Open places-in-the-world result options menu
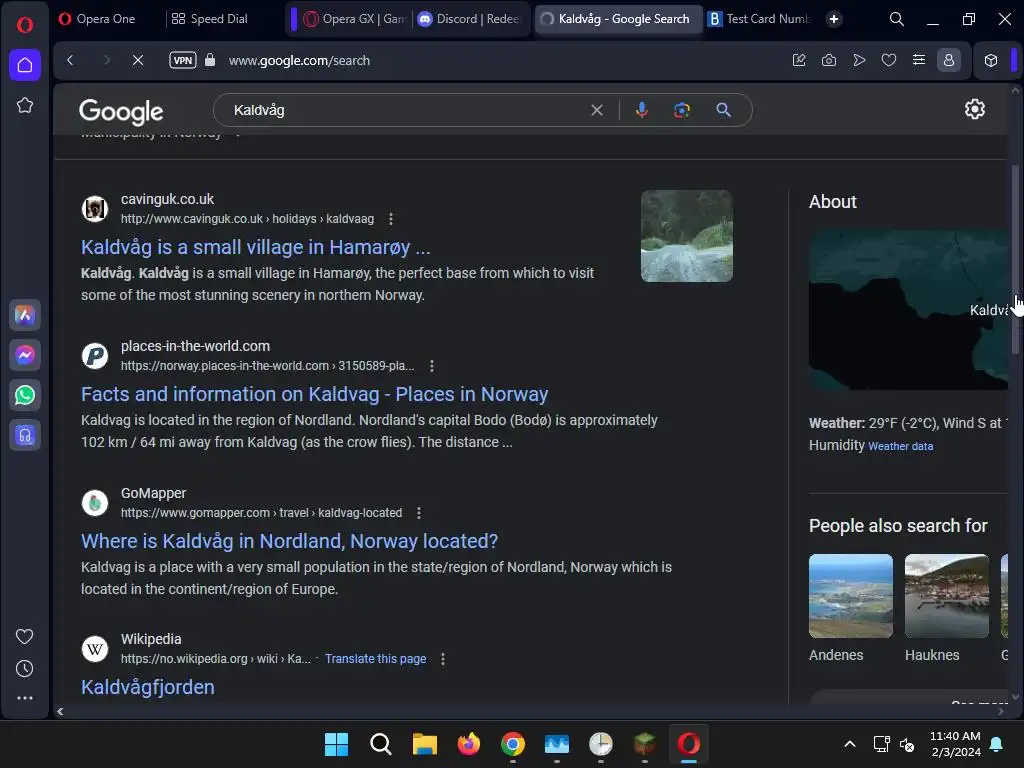The height and width of the screenshot is (768, 1024). point(432,366)
